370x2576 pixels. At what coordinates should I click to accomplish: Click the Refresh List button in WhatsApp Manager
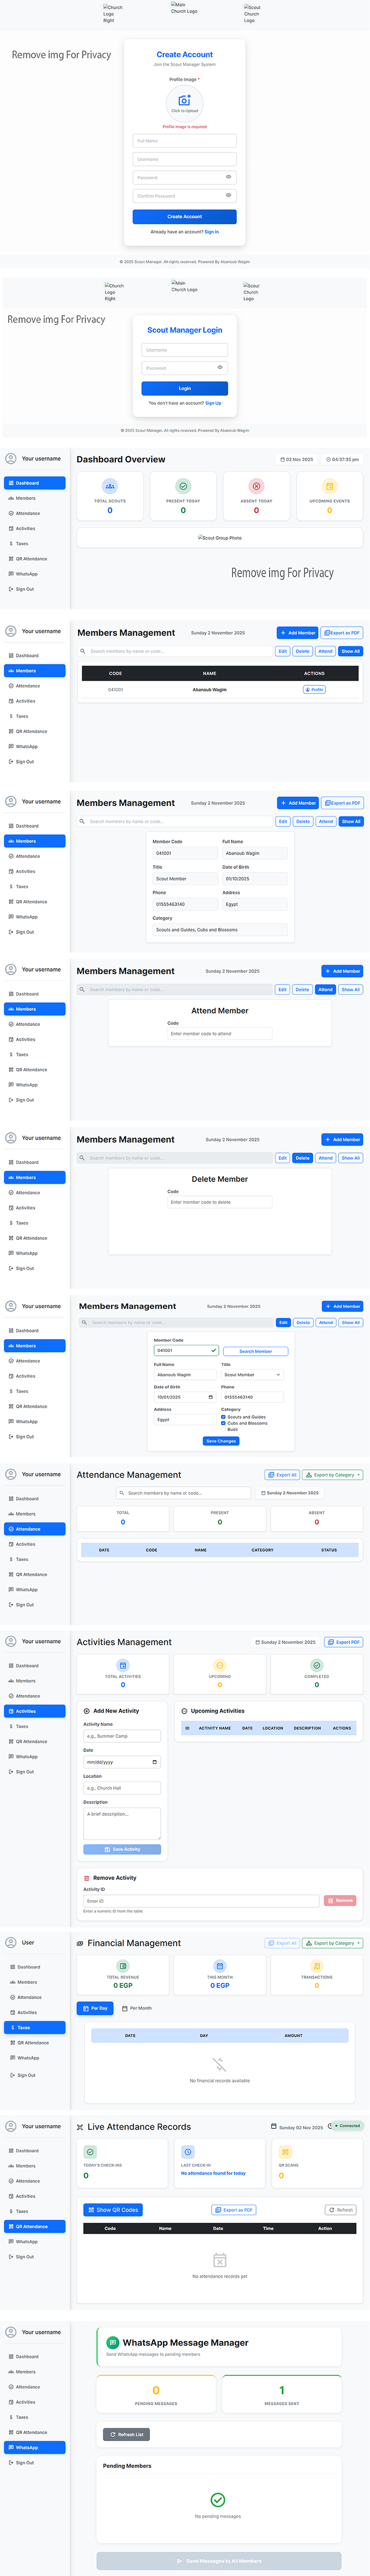(126, 2434)
